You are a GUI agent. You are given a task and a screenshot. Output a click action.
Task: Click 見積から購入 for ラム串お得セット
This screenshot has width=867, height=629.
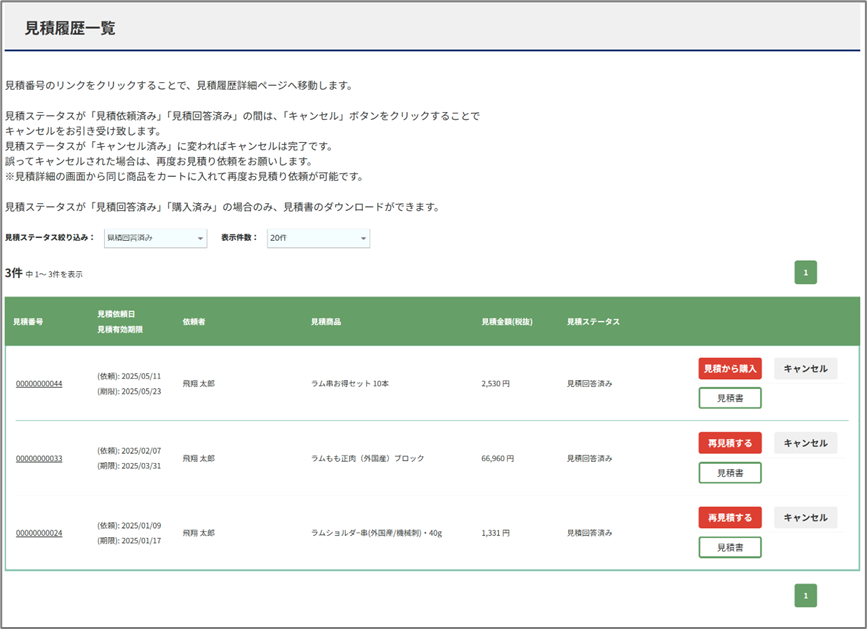coord(730,369)
